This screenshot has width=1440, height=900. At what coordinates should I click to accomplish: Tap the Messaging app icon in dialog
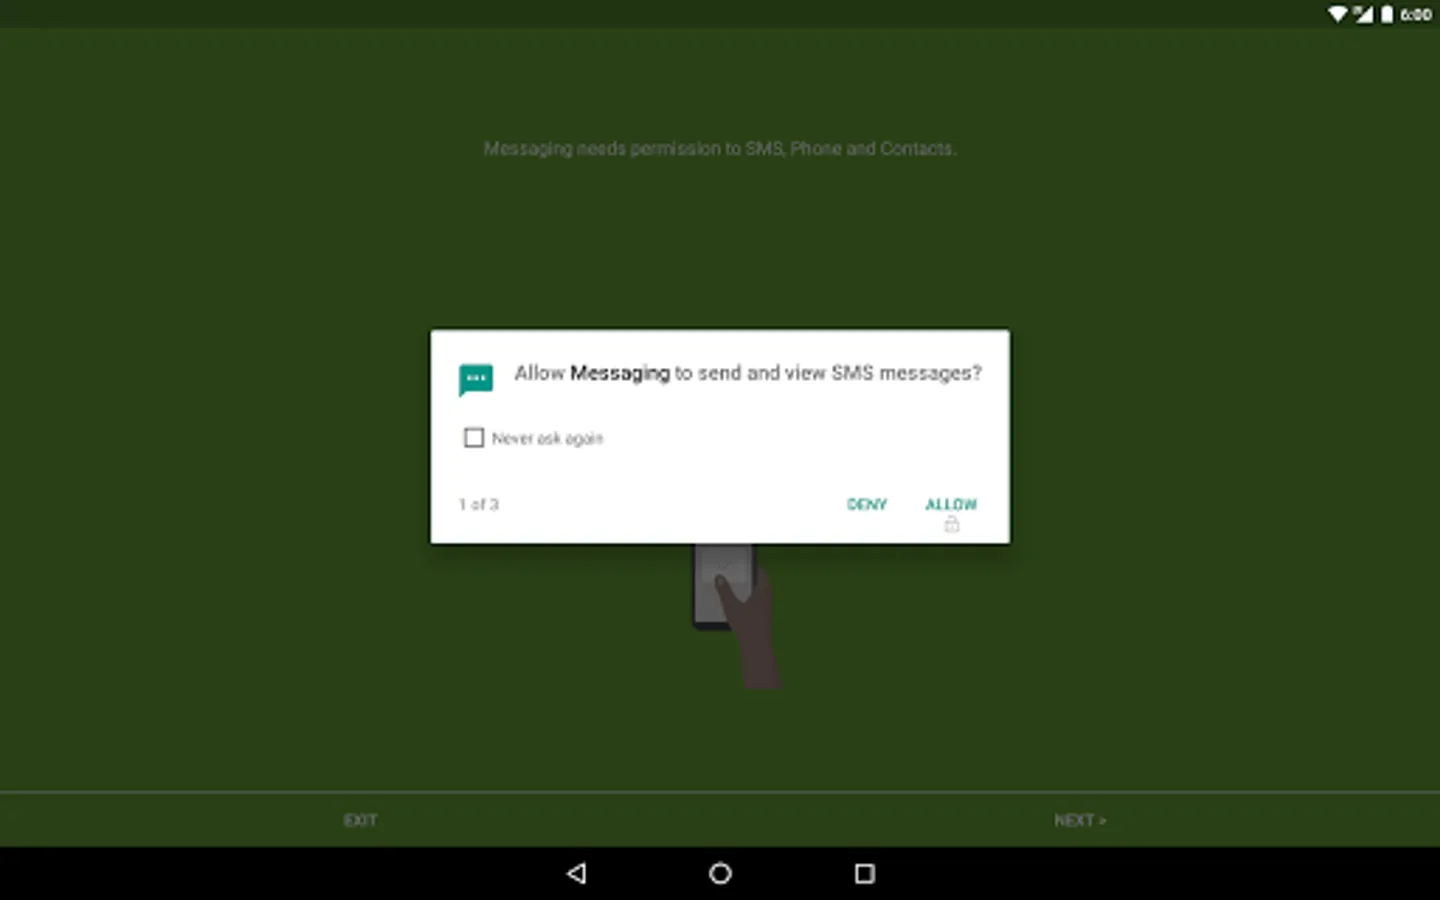click(x=476, y=379)
